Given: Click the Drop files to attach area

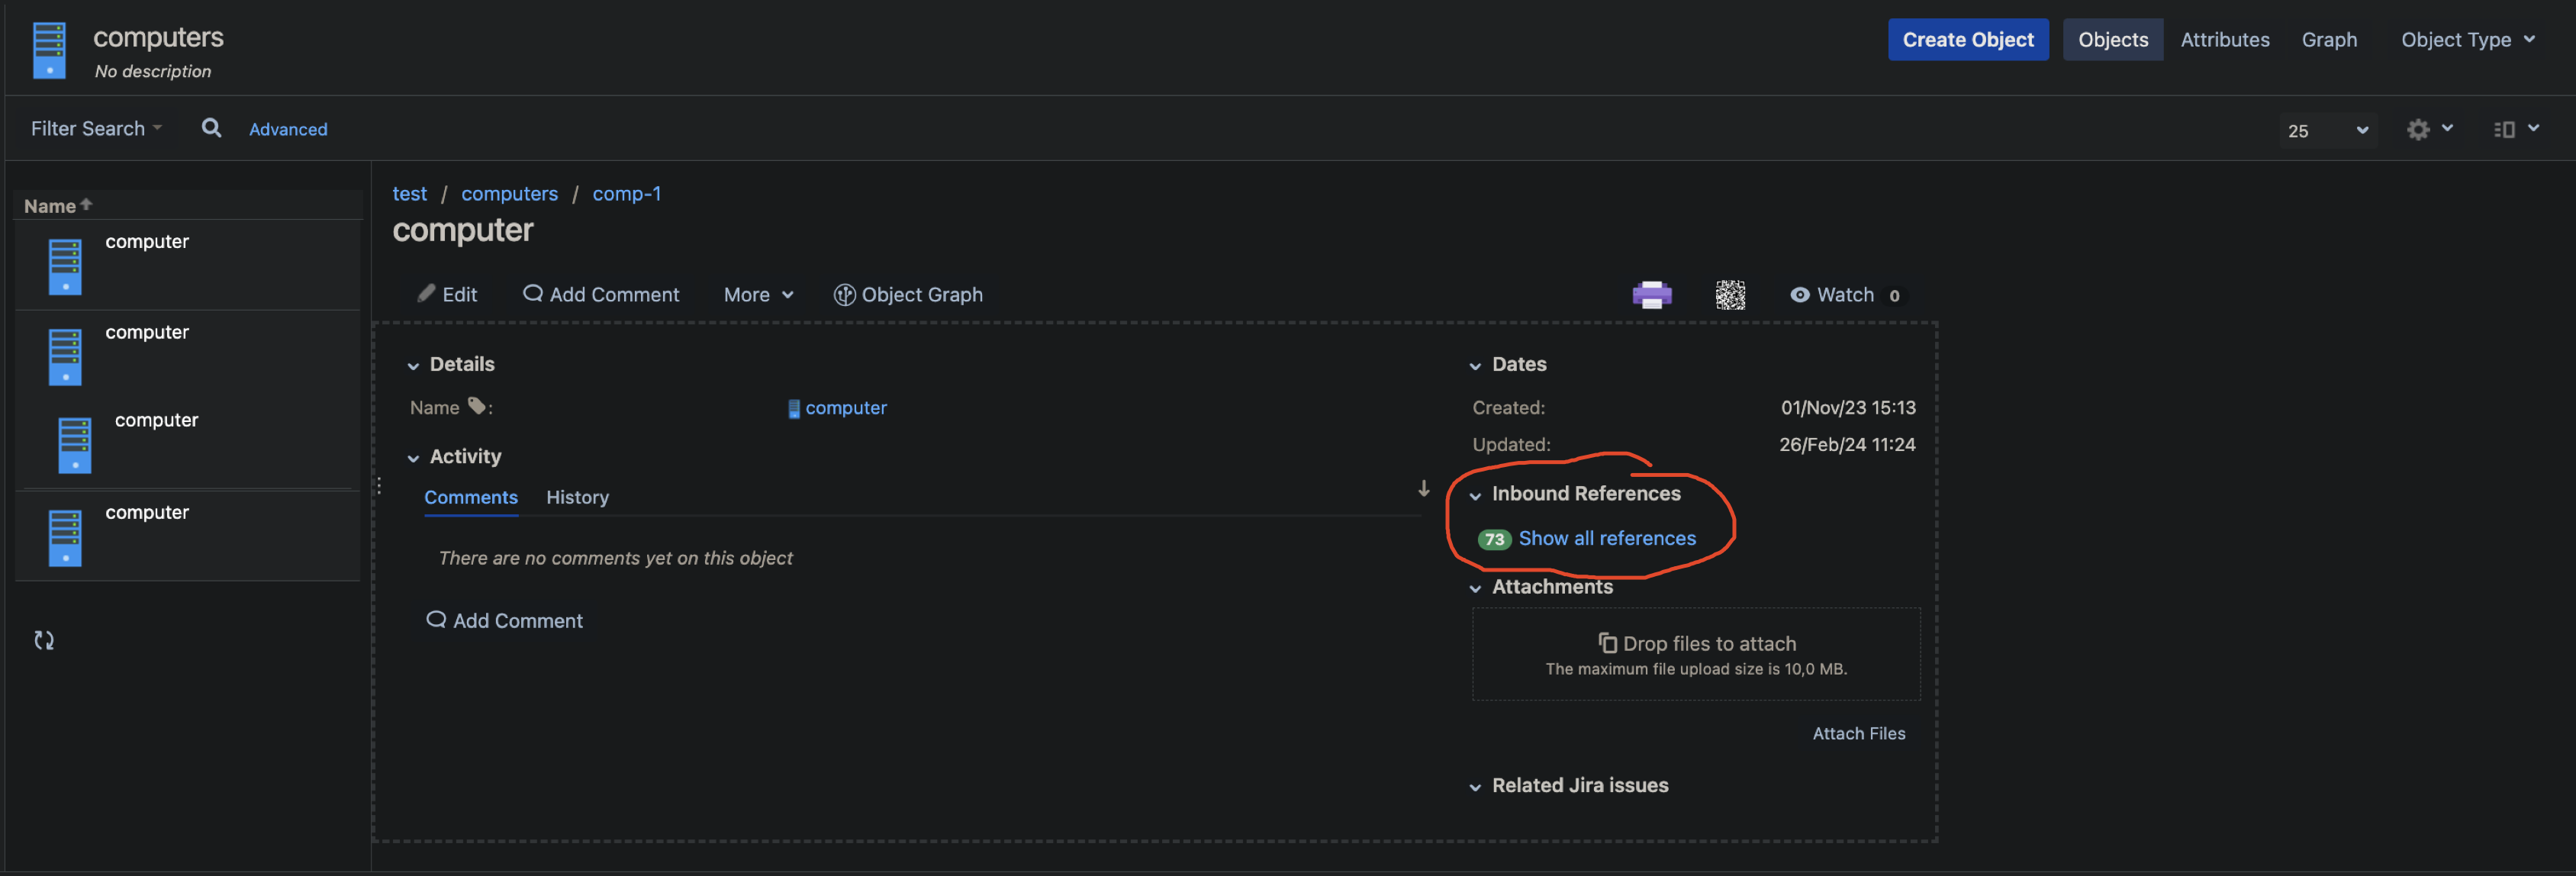Looking at the screenshot, I should point(1695,654).
